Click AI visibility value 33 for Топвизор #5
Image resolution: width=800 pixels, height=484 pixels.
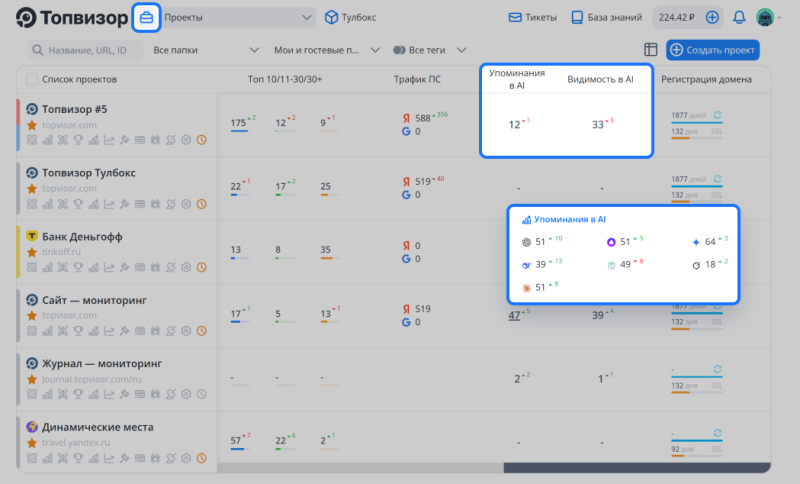pyautogui.click(x=597, y=124)
